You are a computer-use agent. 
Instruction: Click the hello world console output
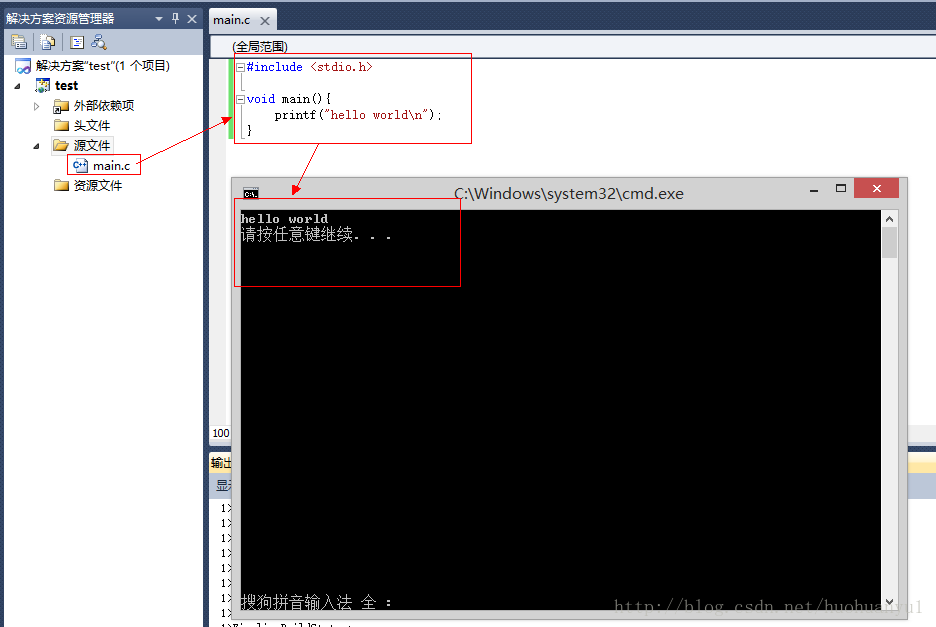pos(284,219)
